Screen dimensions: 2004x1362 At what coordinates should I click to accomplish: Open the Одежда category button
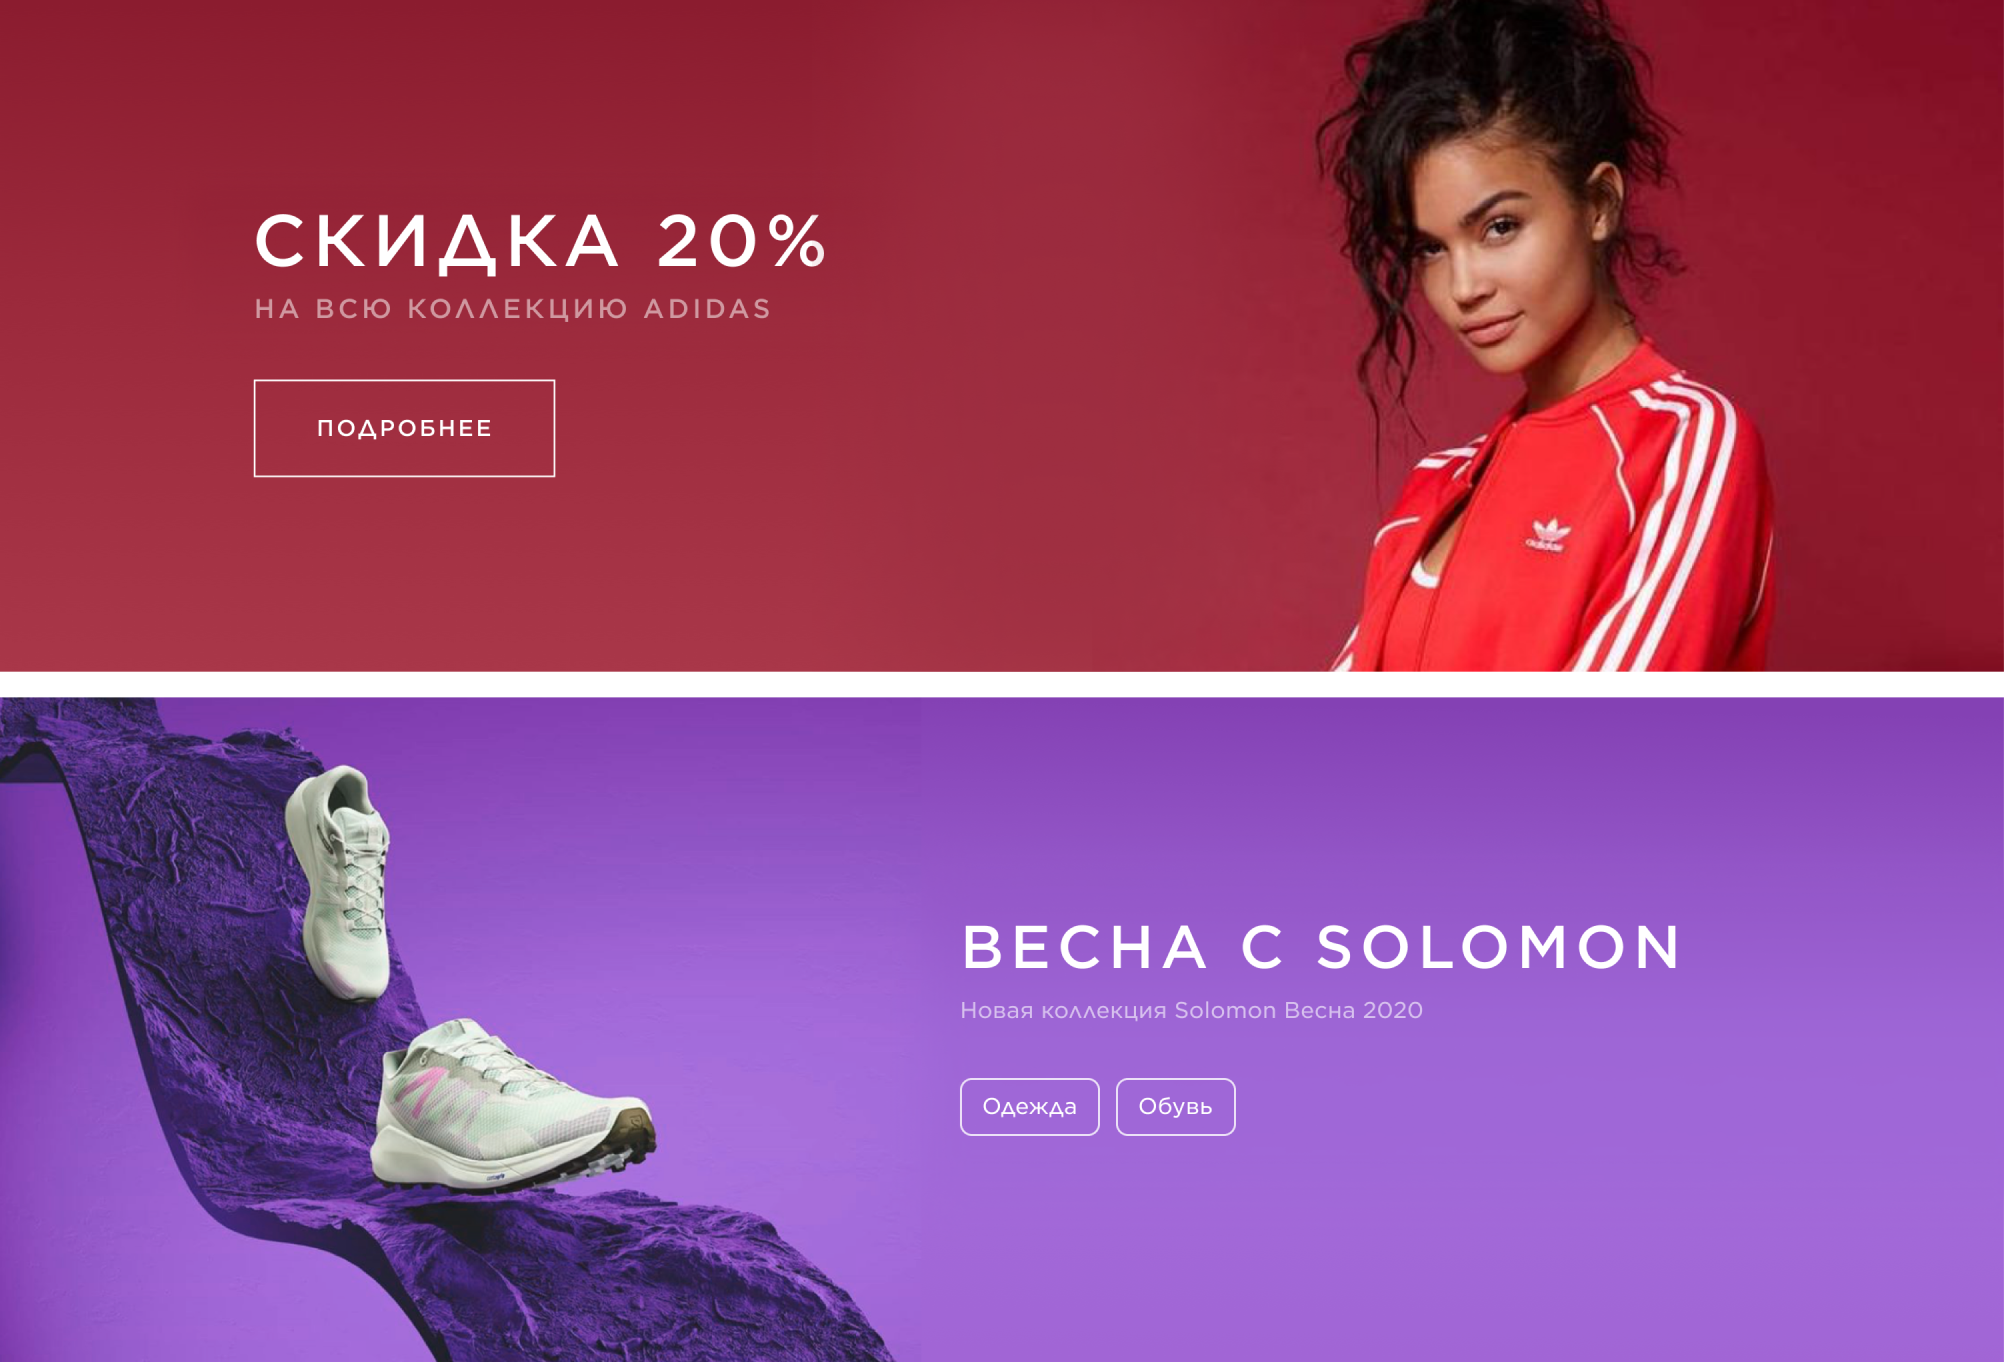tap(1029, 1106)
